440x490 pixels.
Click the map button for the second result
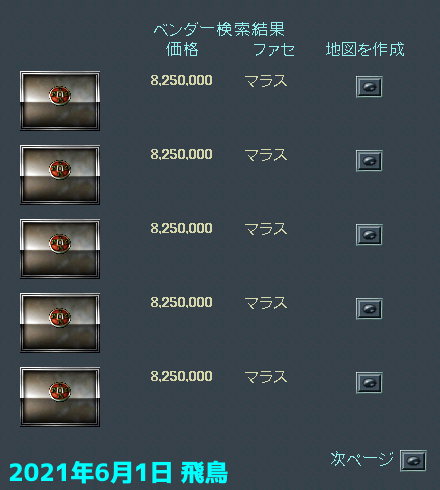click(x=369, y=161)
